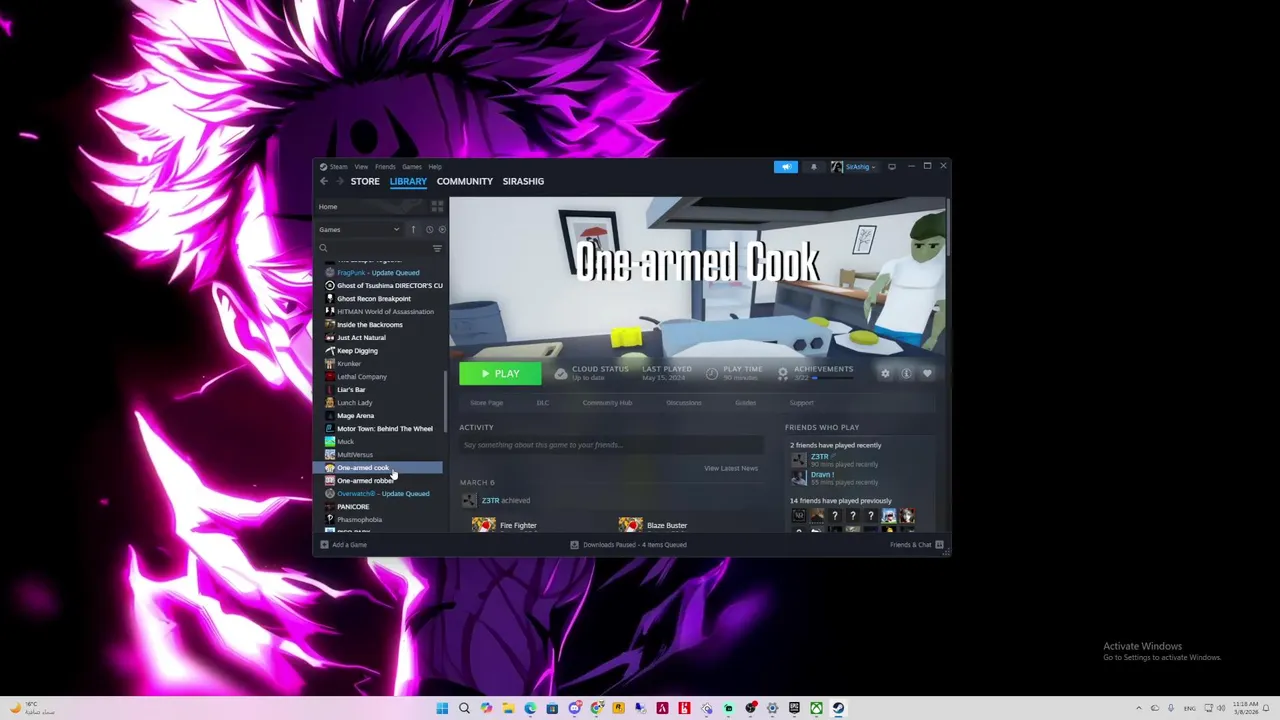The height and width of the screenshot is (720, 1280).
Task: Click the Add a Game plus icon
Action: coord(324,545)
